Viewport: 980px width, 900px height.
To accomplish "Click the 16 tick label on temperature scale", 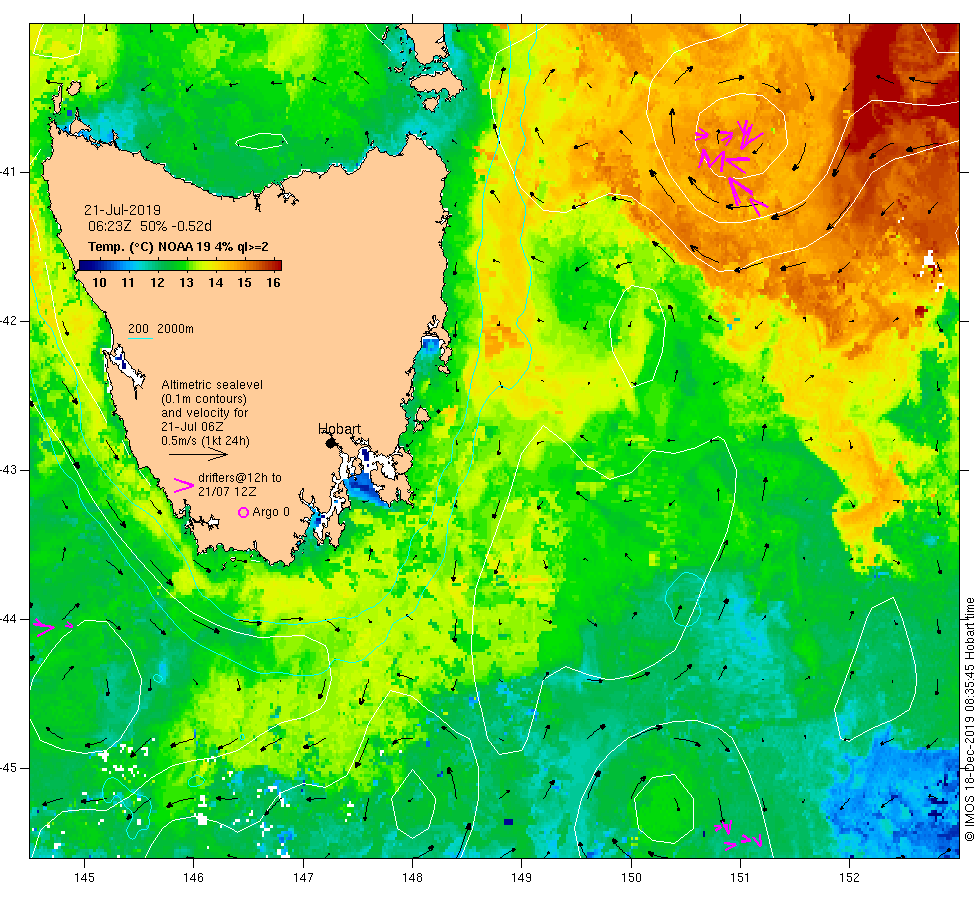I will 273,282.
